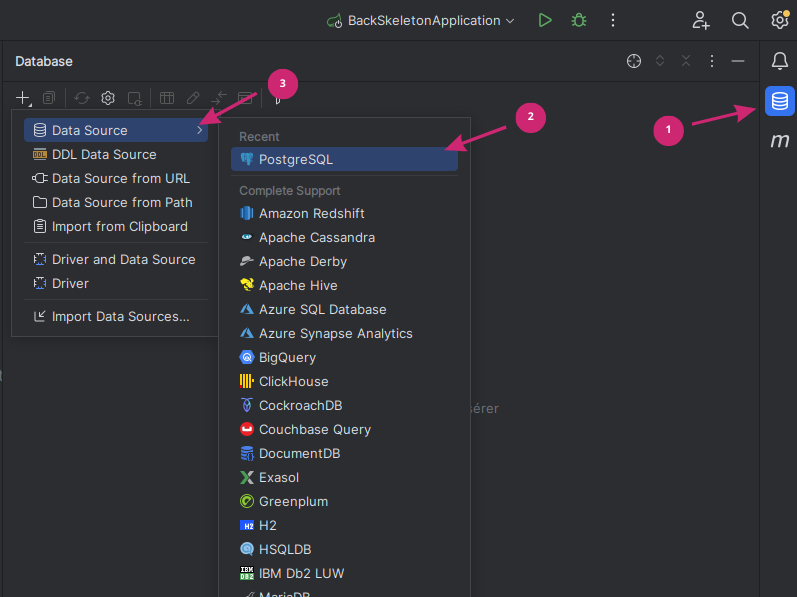Select Amazon Redshift data source
The height and width of the screenshot is (597, 797).
pos(344,213)
